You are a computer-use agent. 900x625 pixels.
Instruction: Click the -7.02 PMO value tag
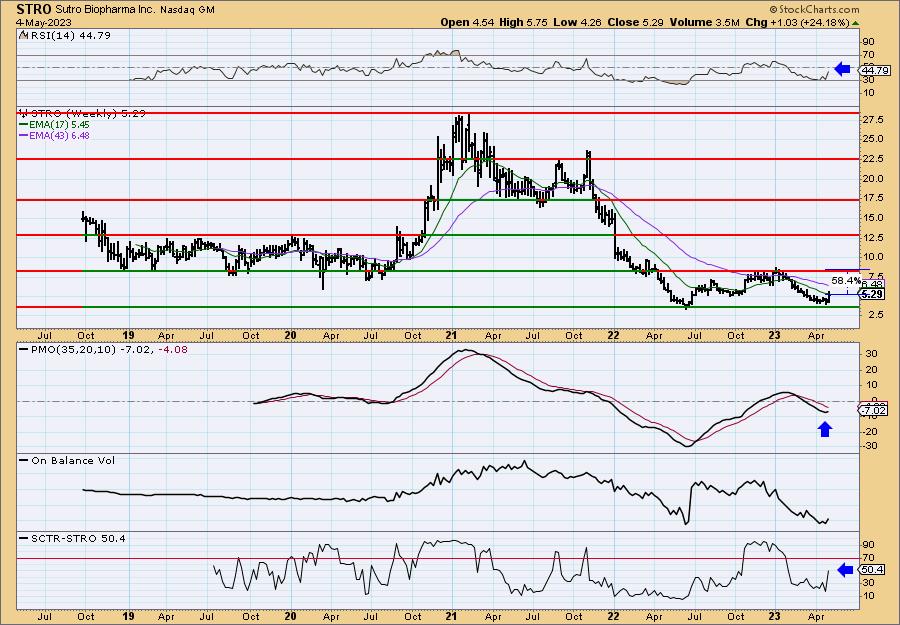pos(874,410)
